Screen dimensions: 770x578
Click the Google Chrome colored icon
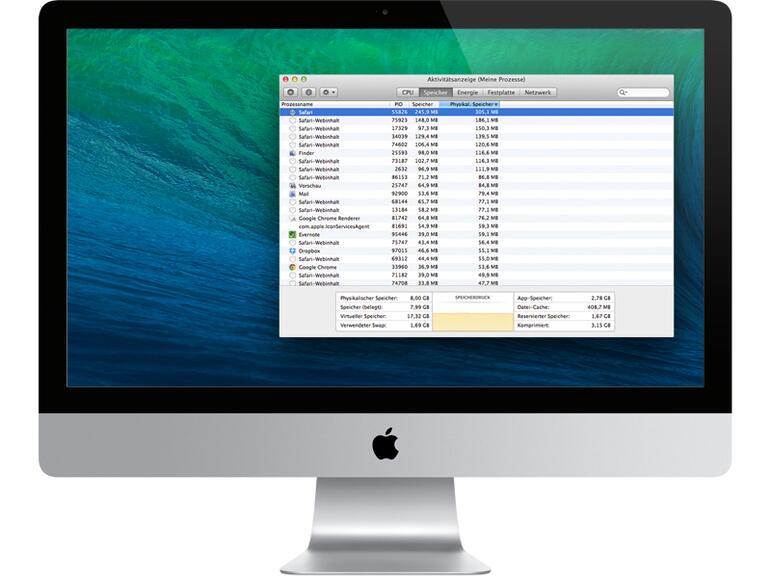293,267
